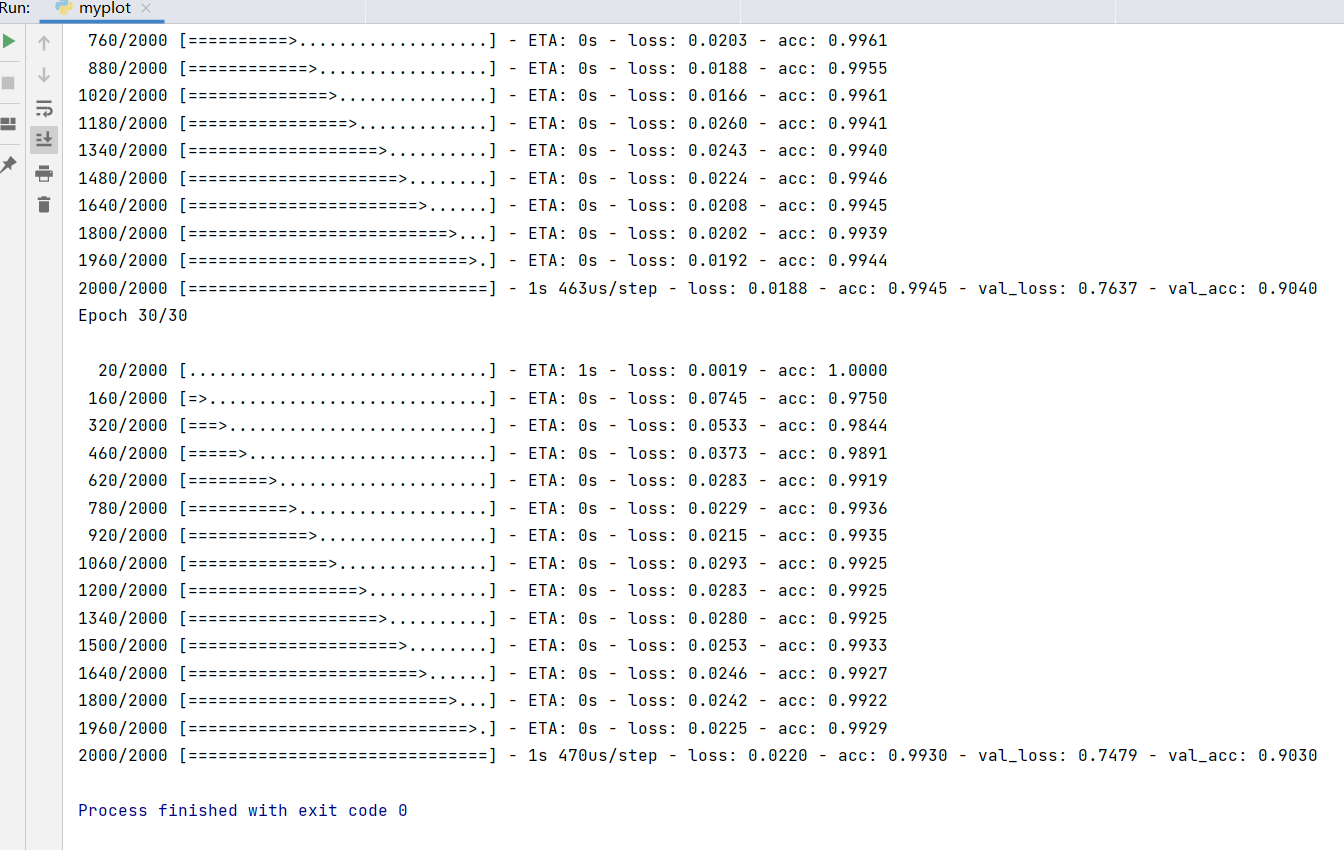Pin the Run tab with the pin icon

(x=9, y=164)
